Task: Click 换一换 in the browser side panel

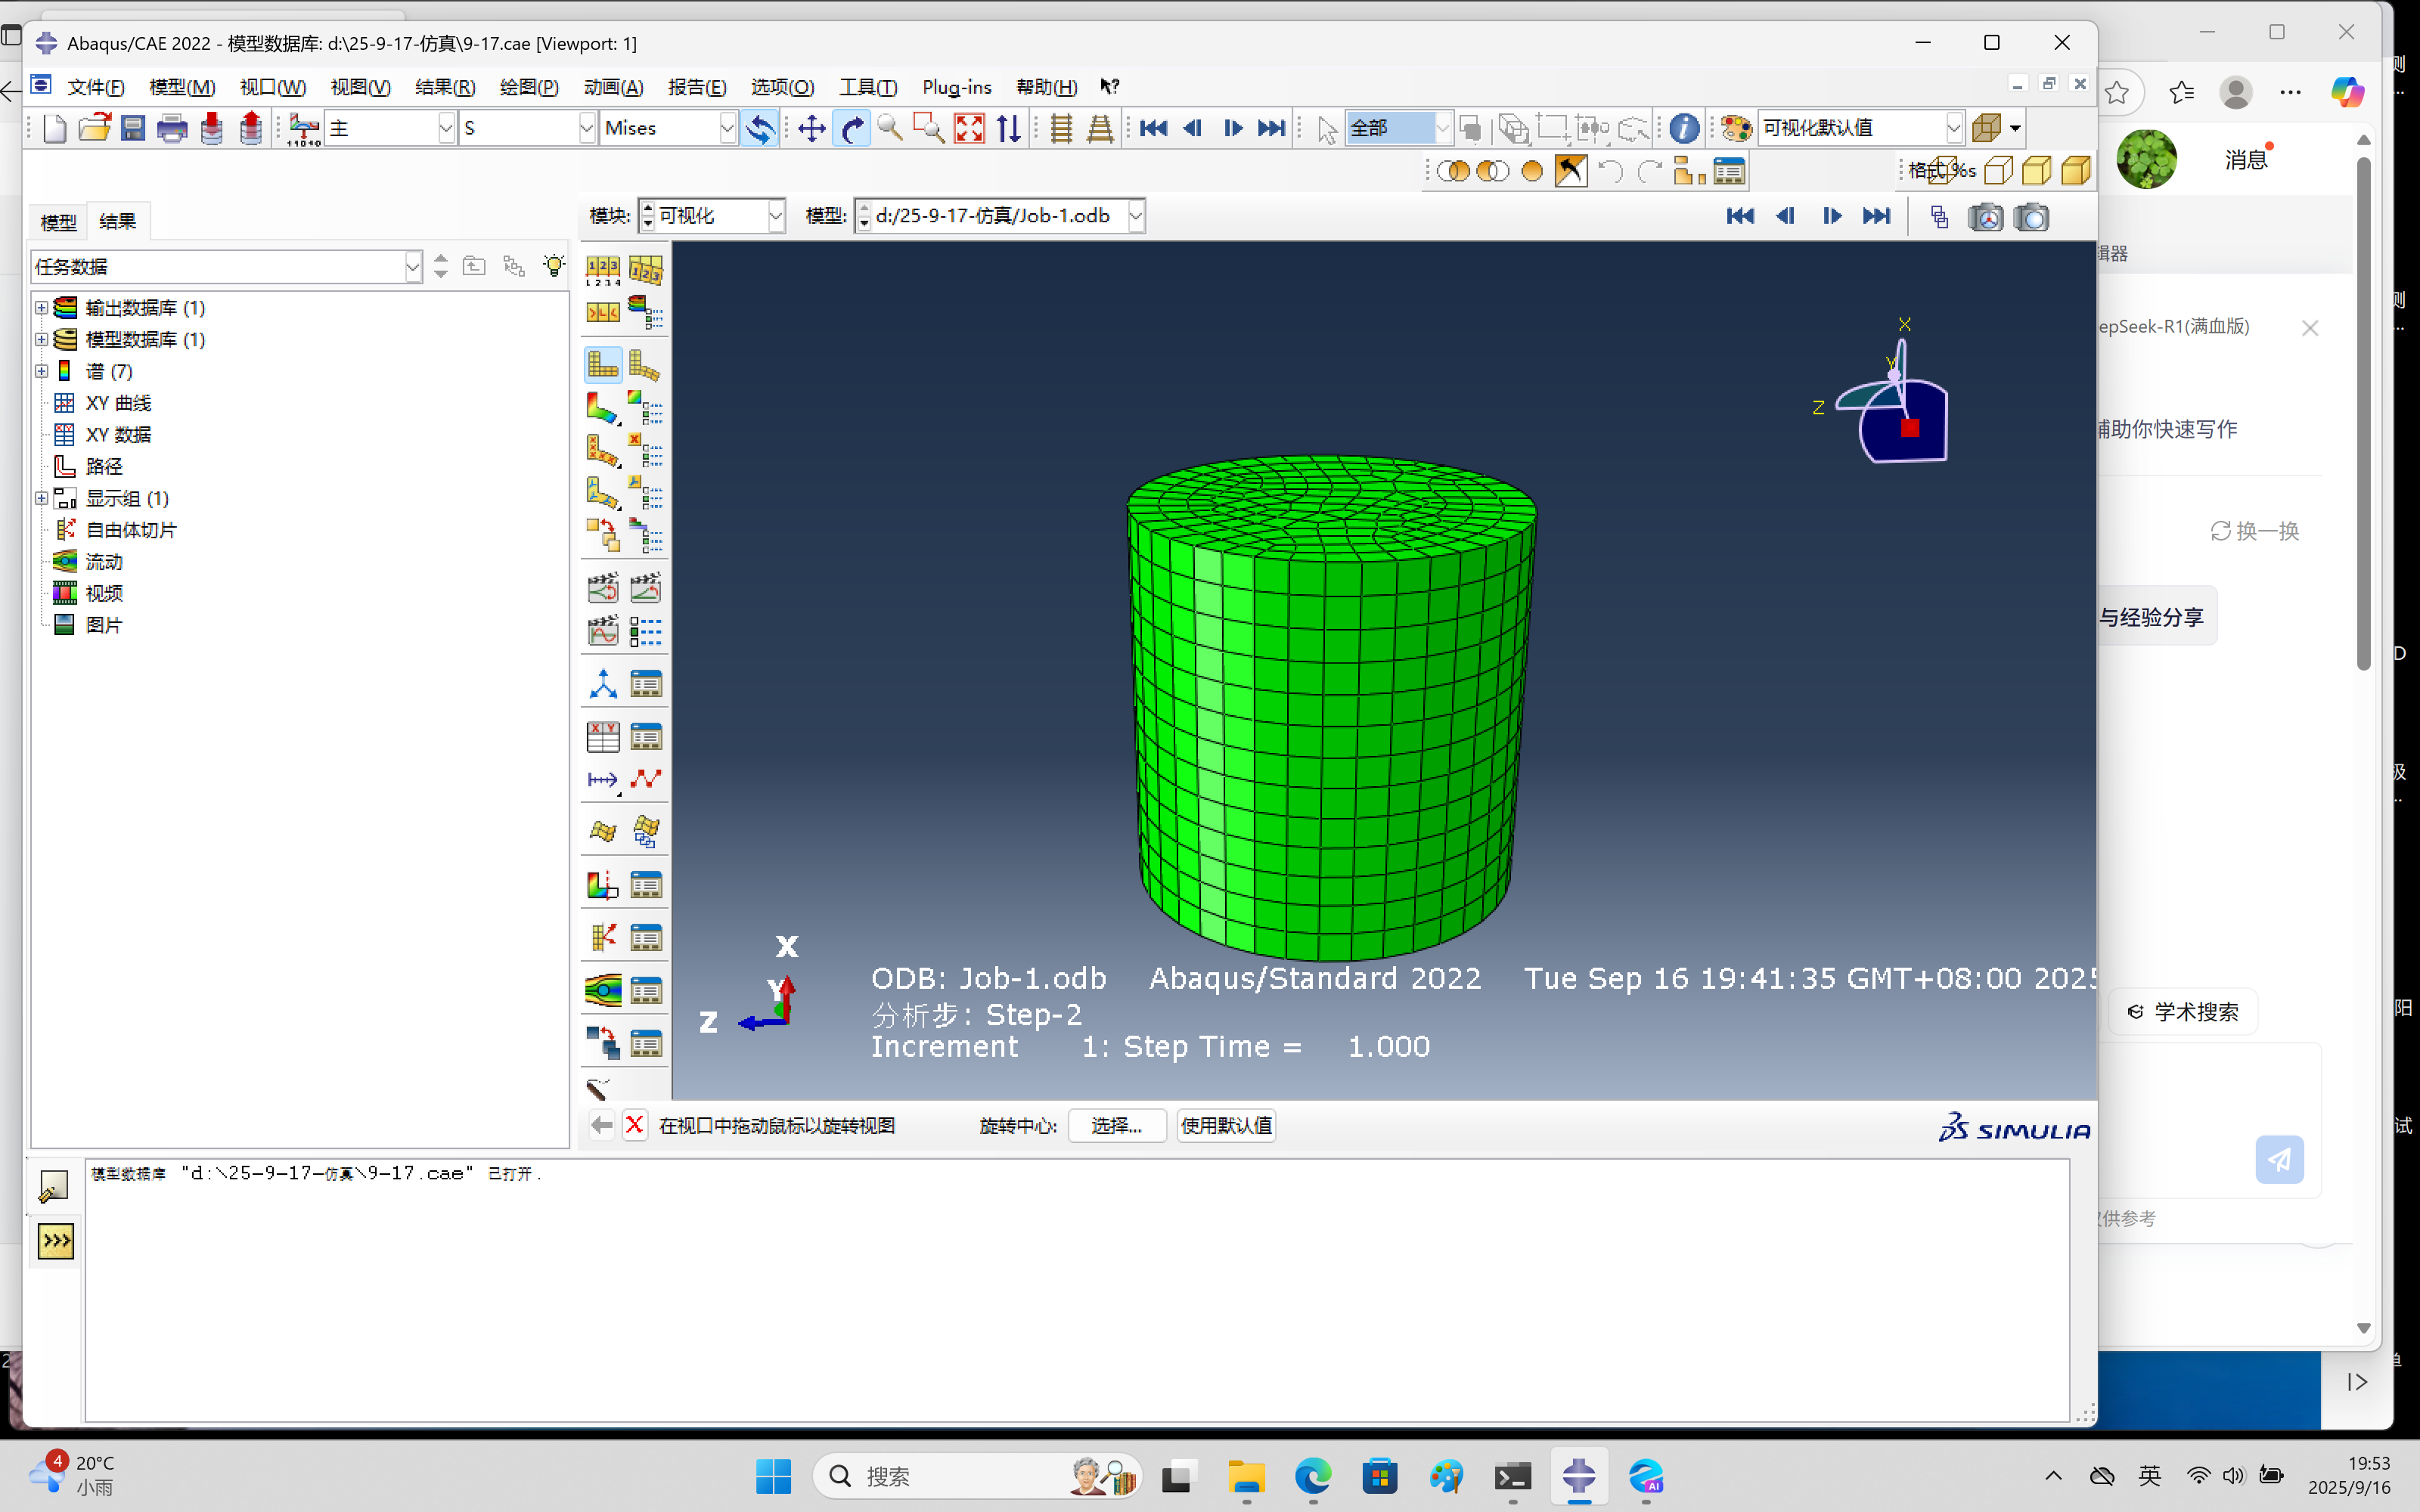Action: 2254,531
